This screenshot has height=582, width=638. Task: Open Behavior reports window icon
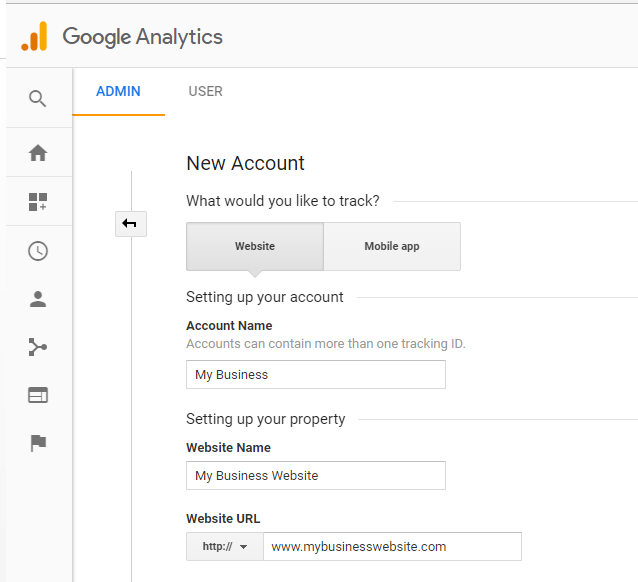coord(38,395)
